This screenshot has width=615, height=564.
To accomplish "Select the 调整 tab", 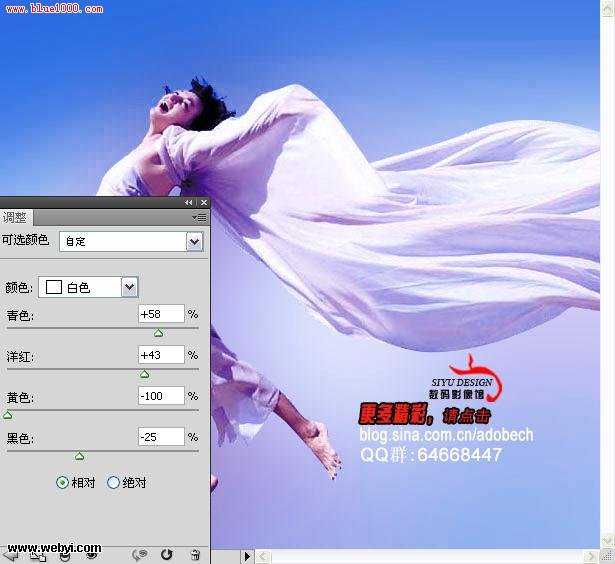I will [x=16, y=217].
